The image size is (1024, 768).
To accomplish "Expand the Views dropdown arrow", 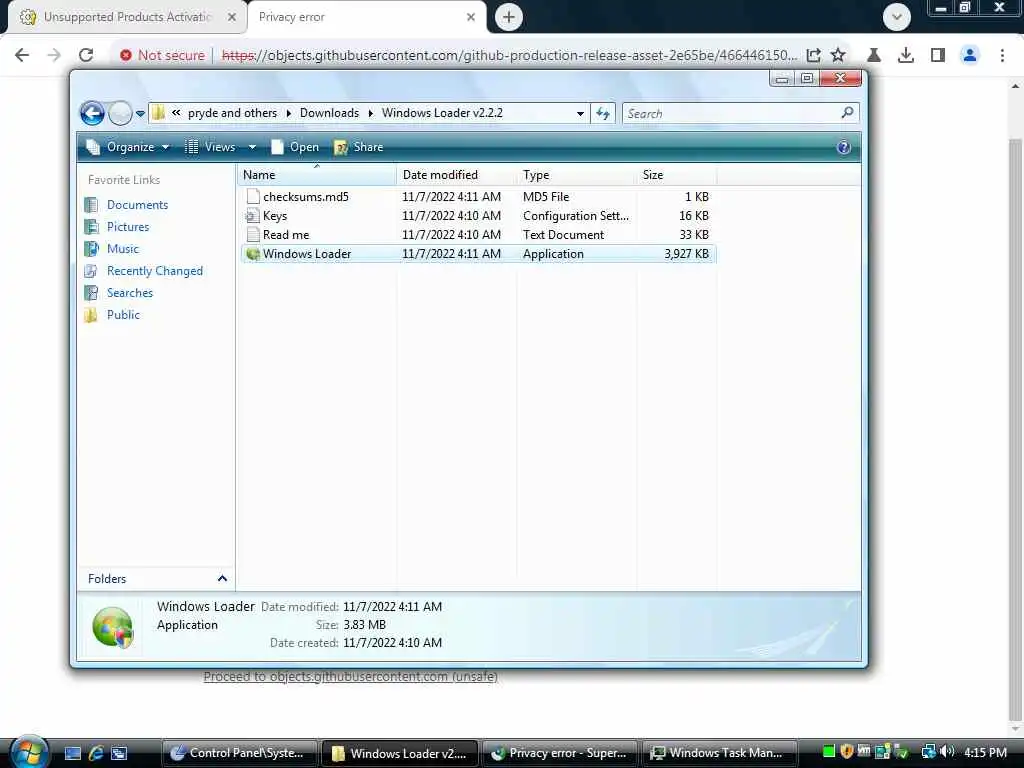I will pyautogui.click(x=252, y=147).
